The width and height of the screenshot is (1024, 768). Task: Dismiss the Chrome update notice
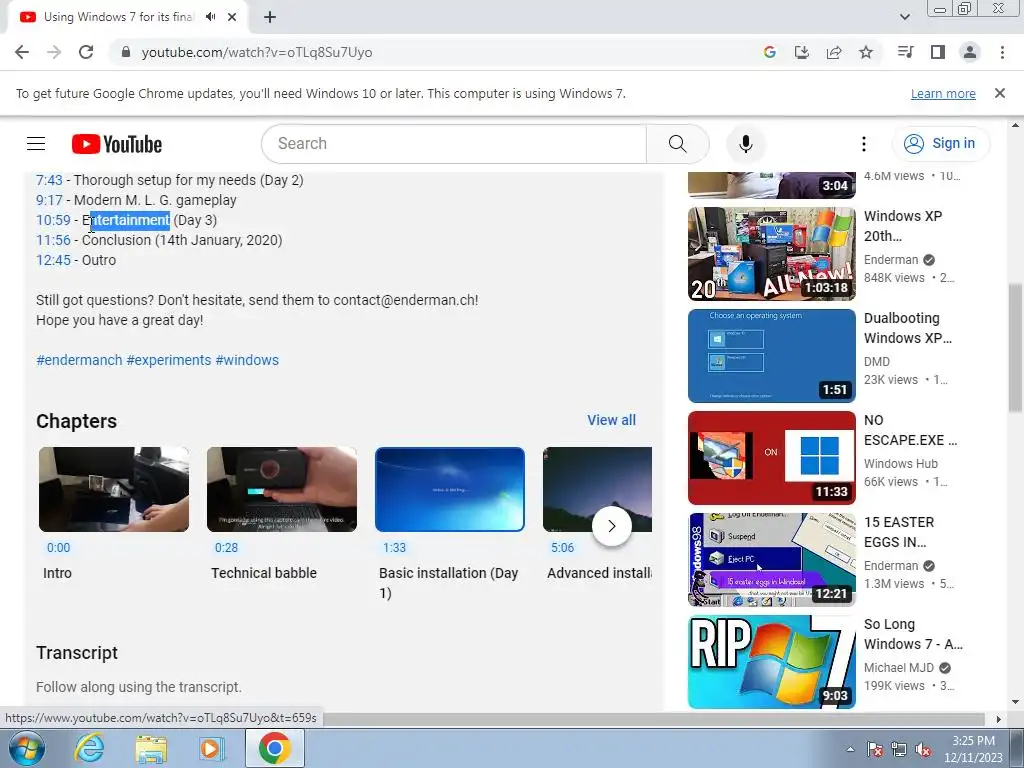[1000, 93]
